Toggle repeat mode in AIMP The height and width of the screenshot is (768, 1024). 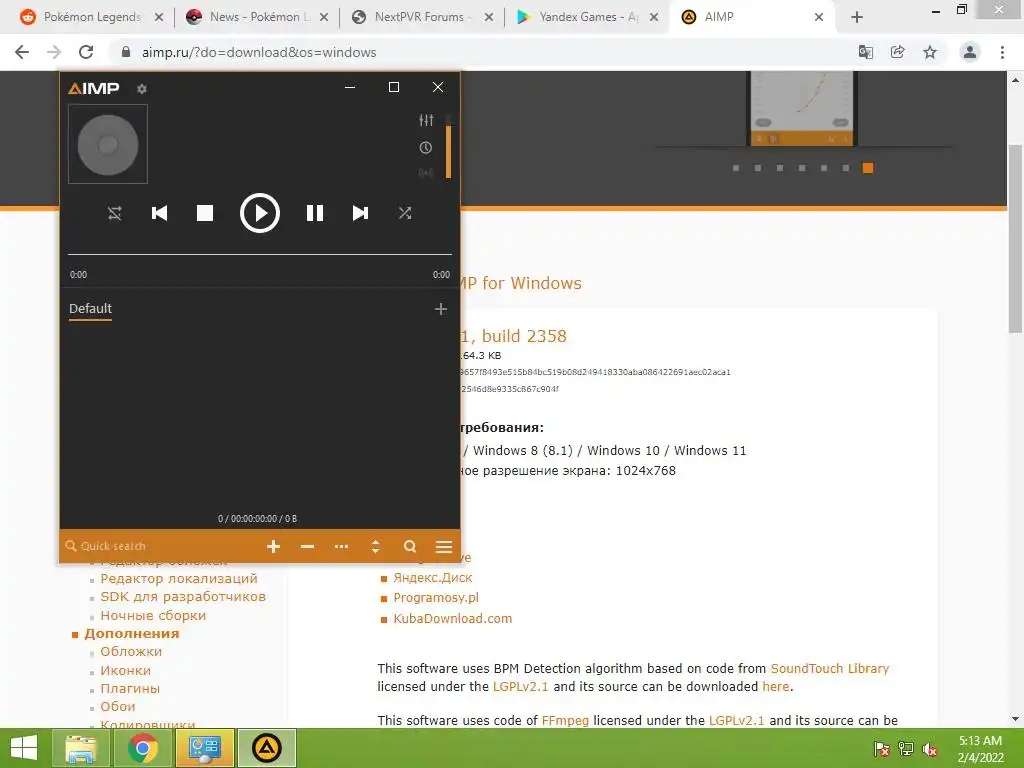tap(115, 213)
